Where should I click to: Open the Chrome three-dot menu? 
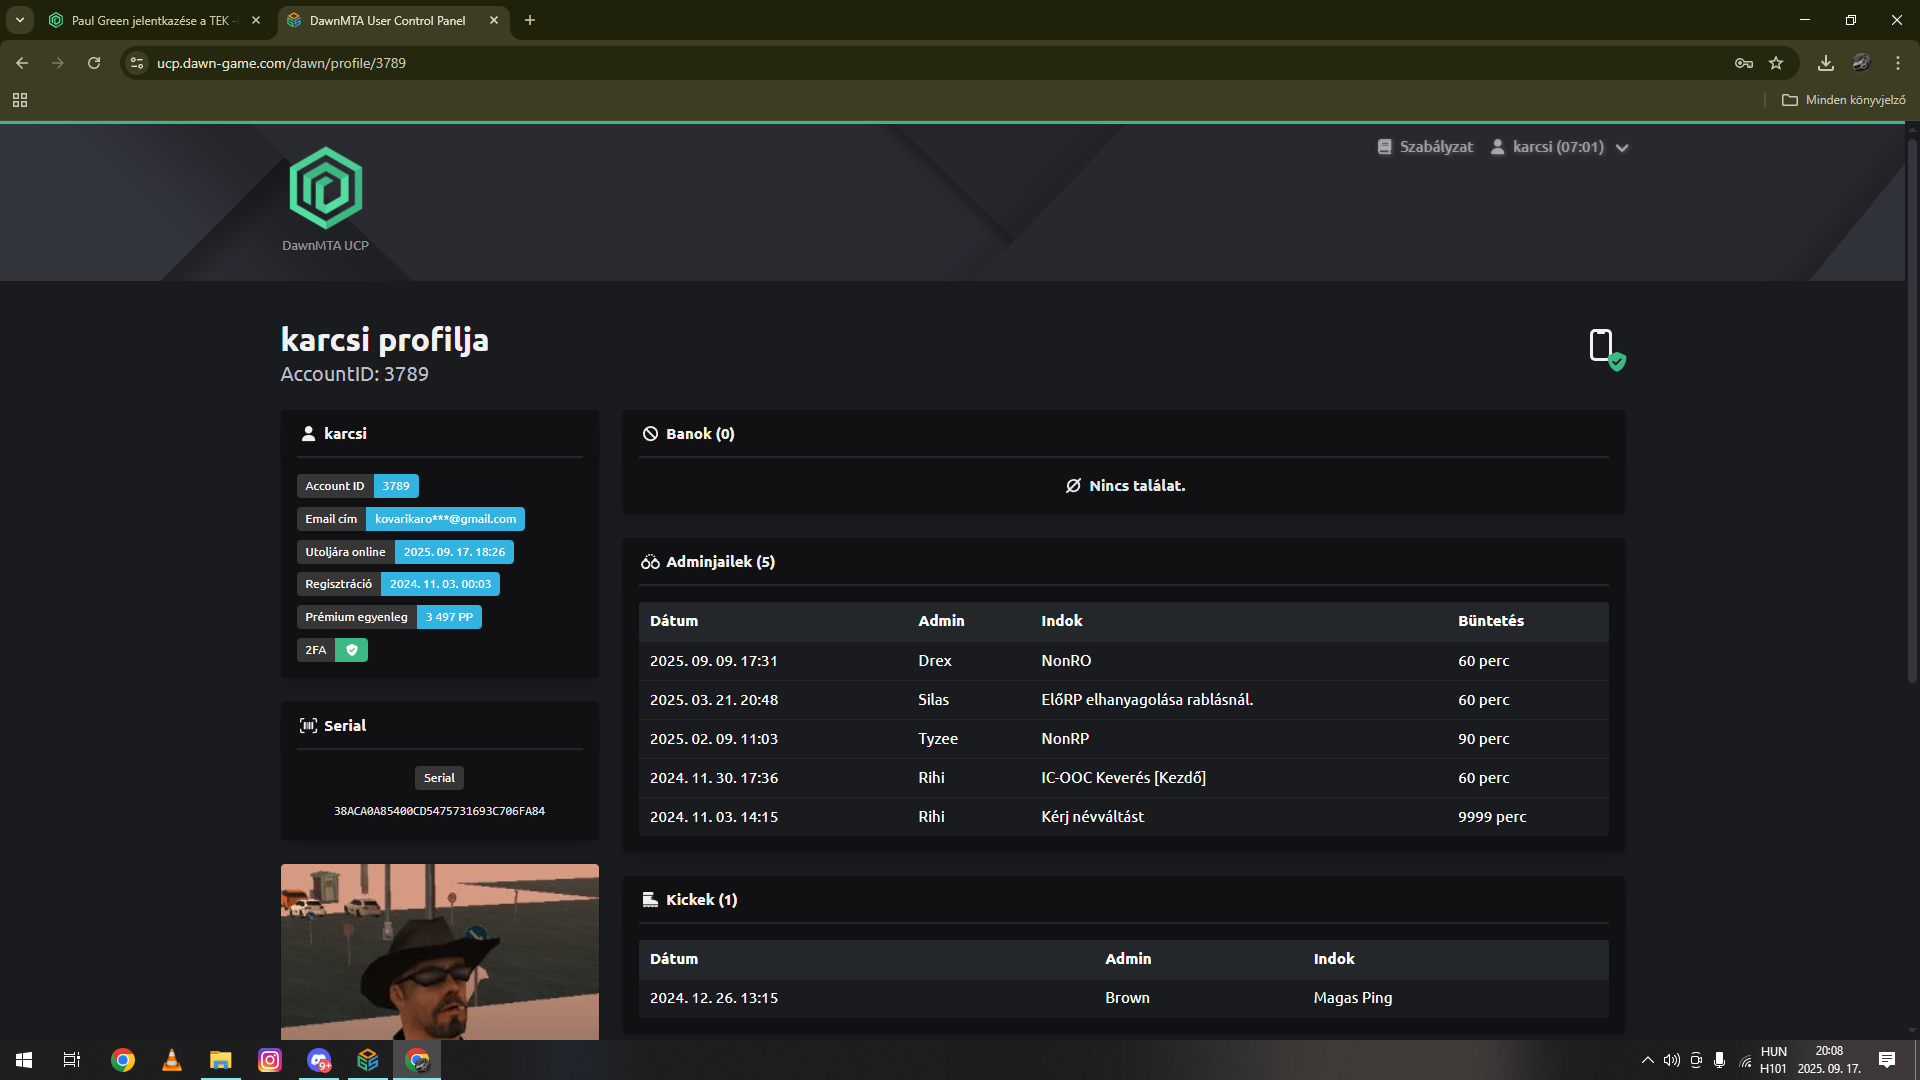[1897, 63]
